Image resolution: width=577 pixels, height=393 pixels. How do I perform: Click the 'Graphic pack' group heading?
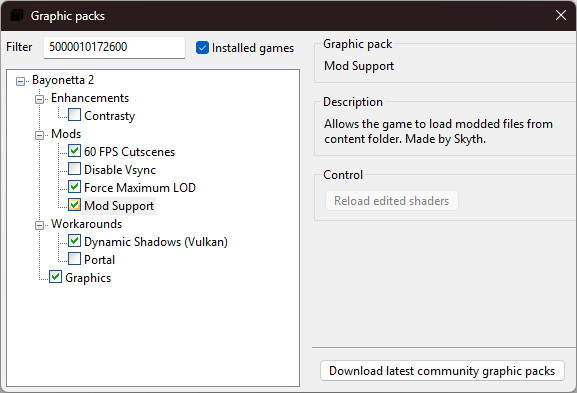pos(358,44)
